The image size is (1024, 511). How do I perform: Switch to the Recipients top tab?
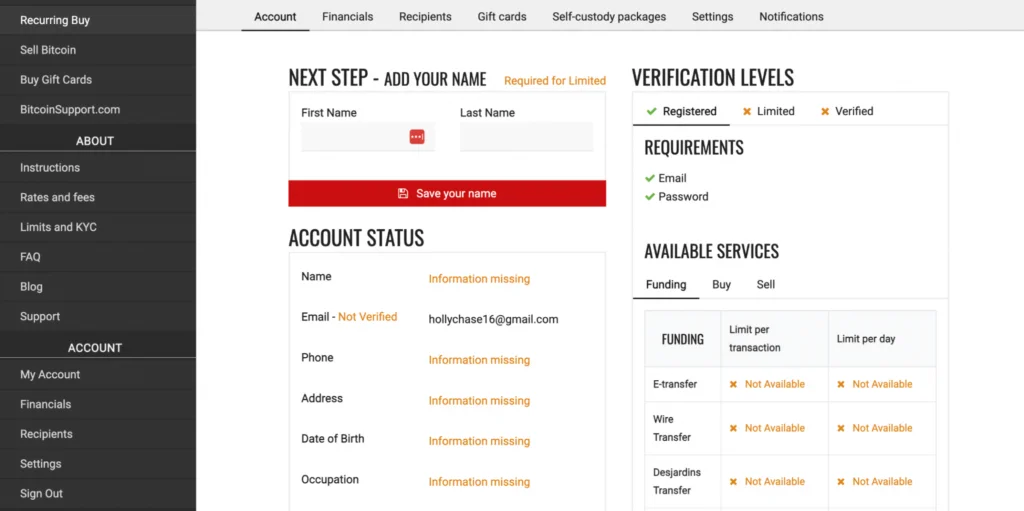[425, 17]
